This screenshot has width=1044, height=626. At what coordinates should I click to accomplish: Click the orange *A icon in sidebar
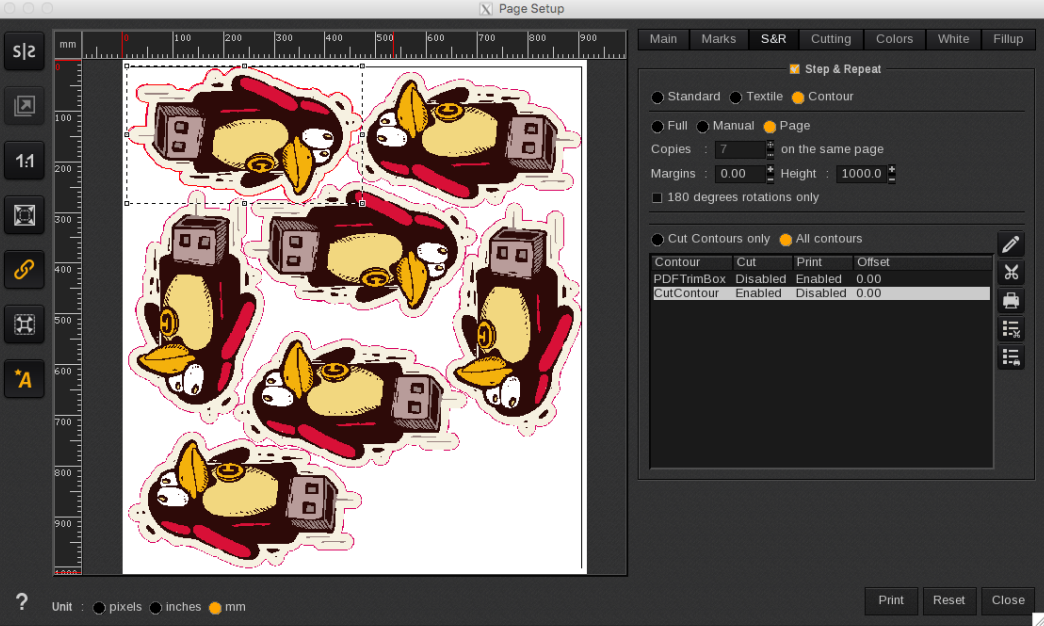point(24,378)
